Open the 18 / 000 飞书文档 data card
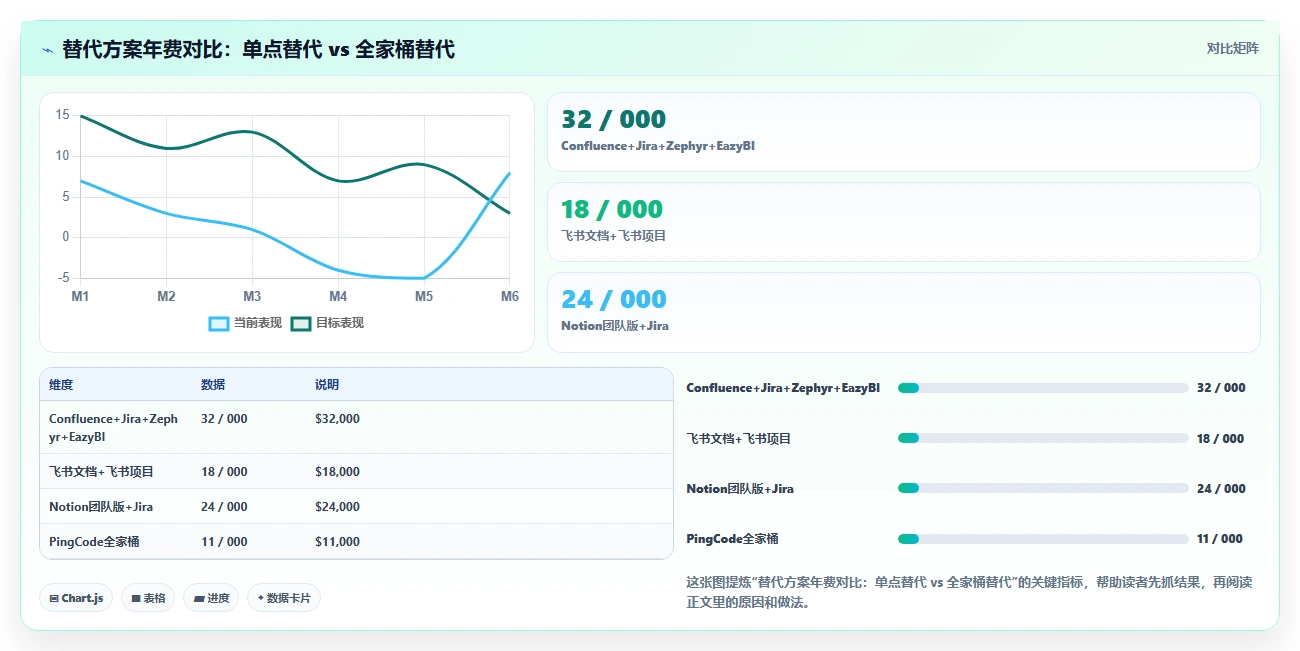Screen dimensions: 1300x651 pos(904,222)
